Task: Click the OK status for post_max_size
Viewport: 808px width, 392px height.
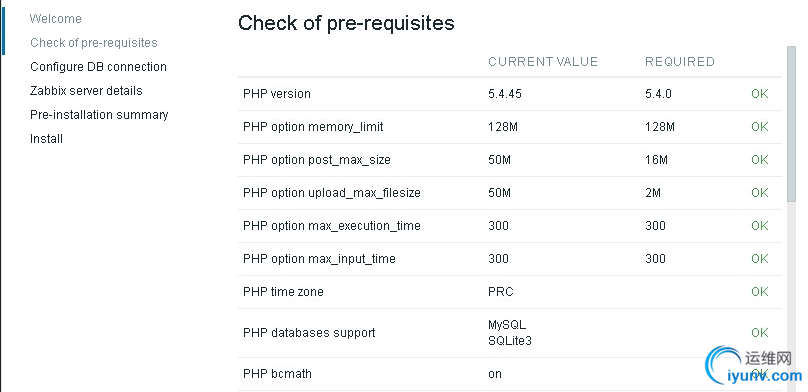Action: (x=760, y=160)
